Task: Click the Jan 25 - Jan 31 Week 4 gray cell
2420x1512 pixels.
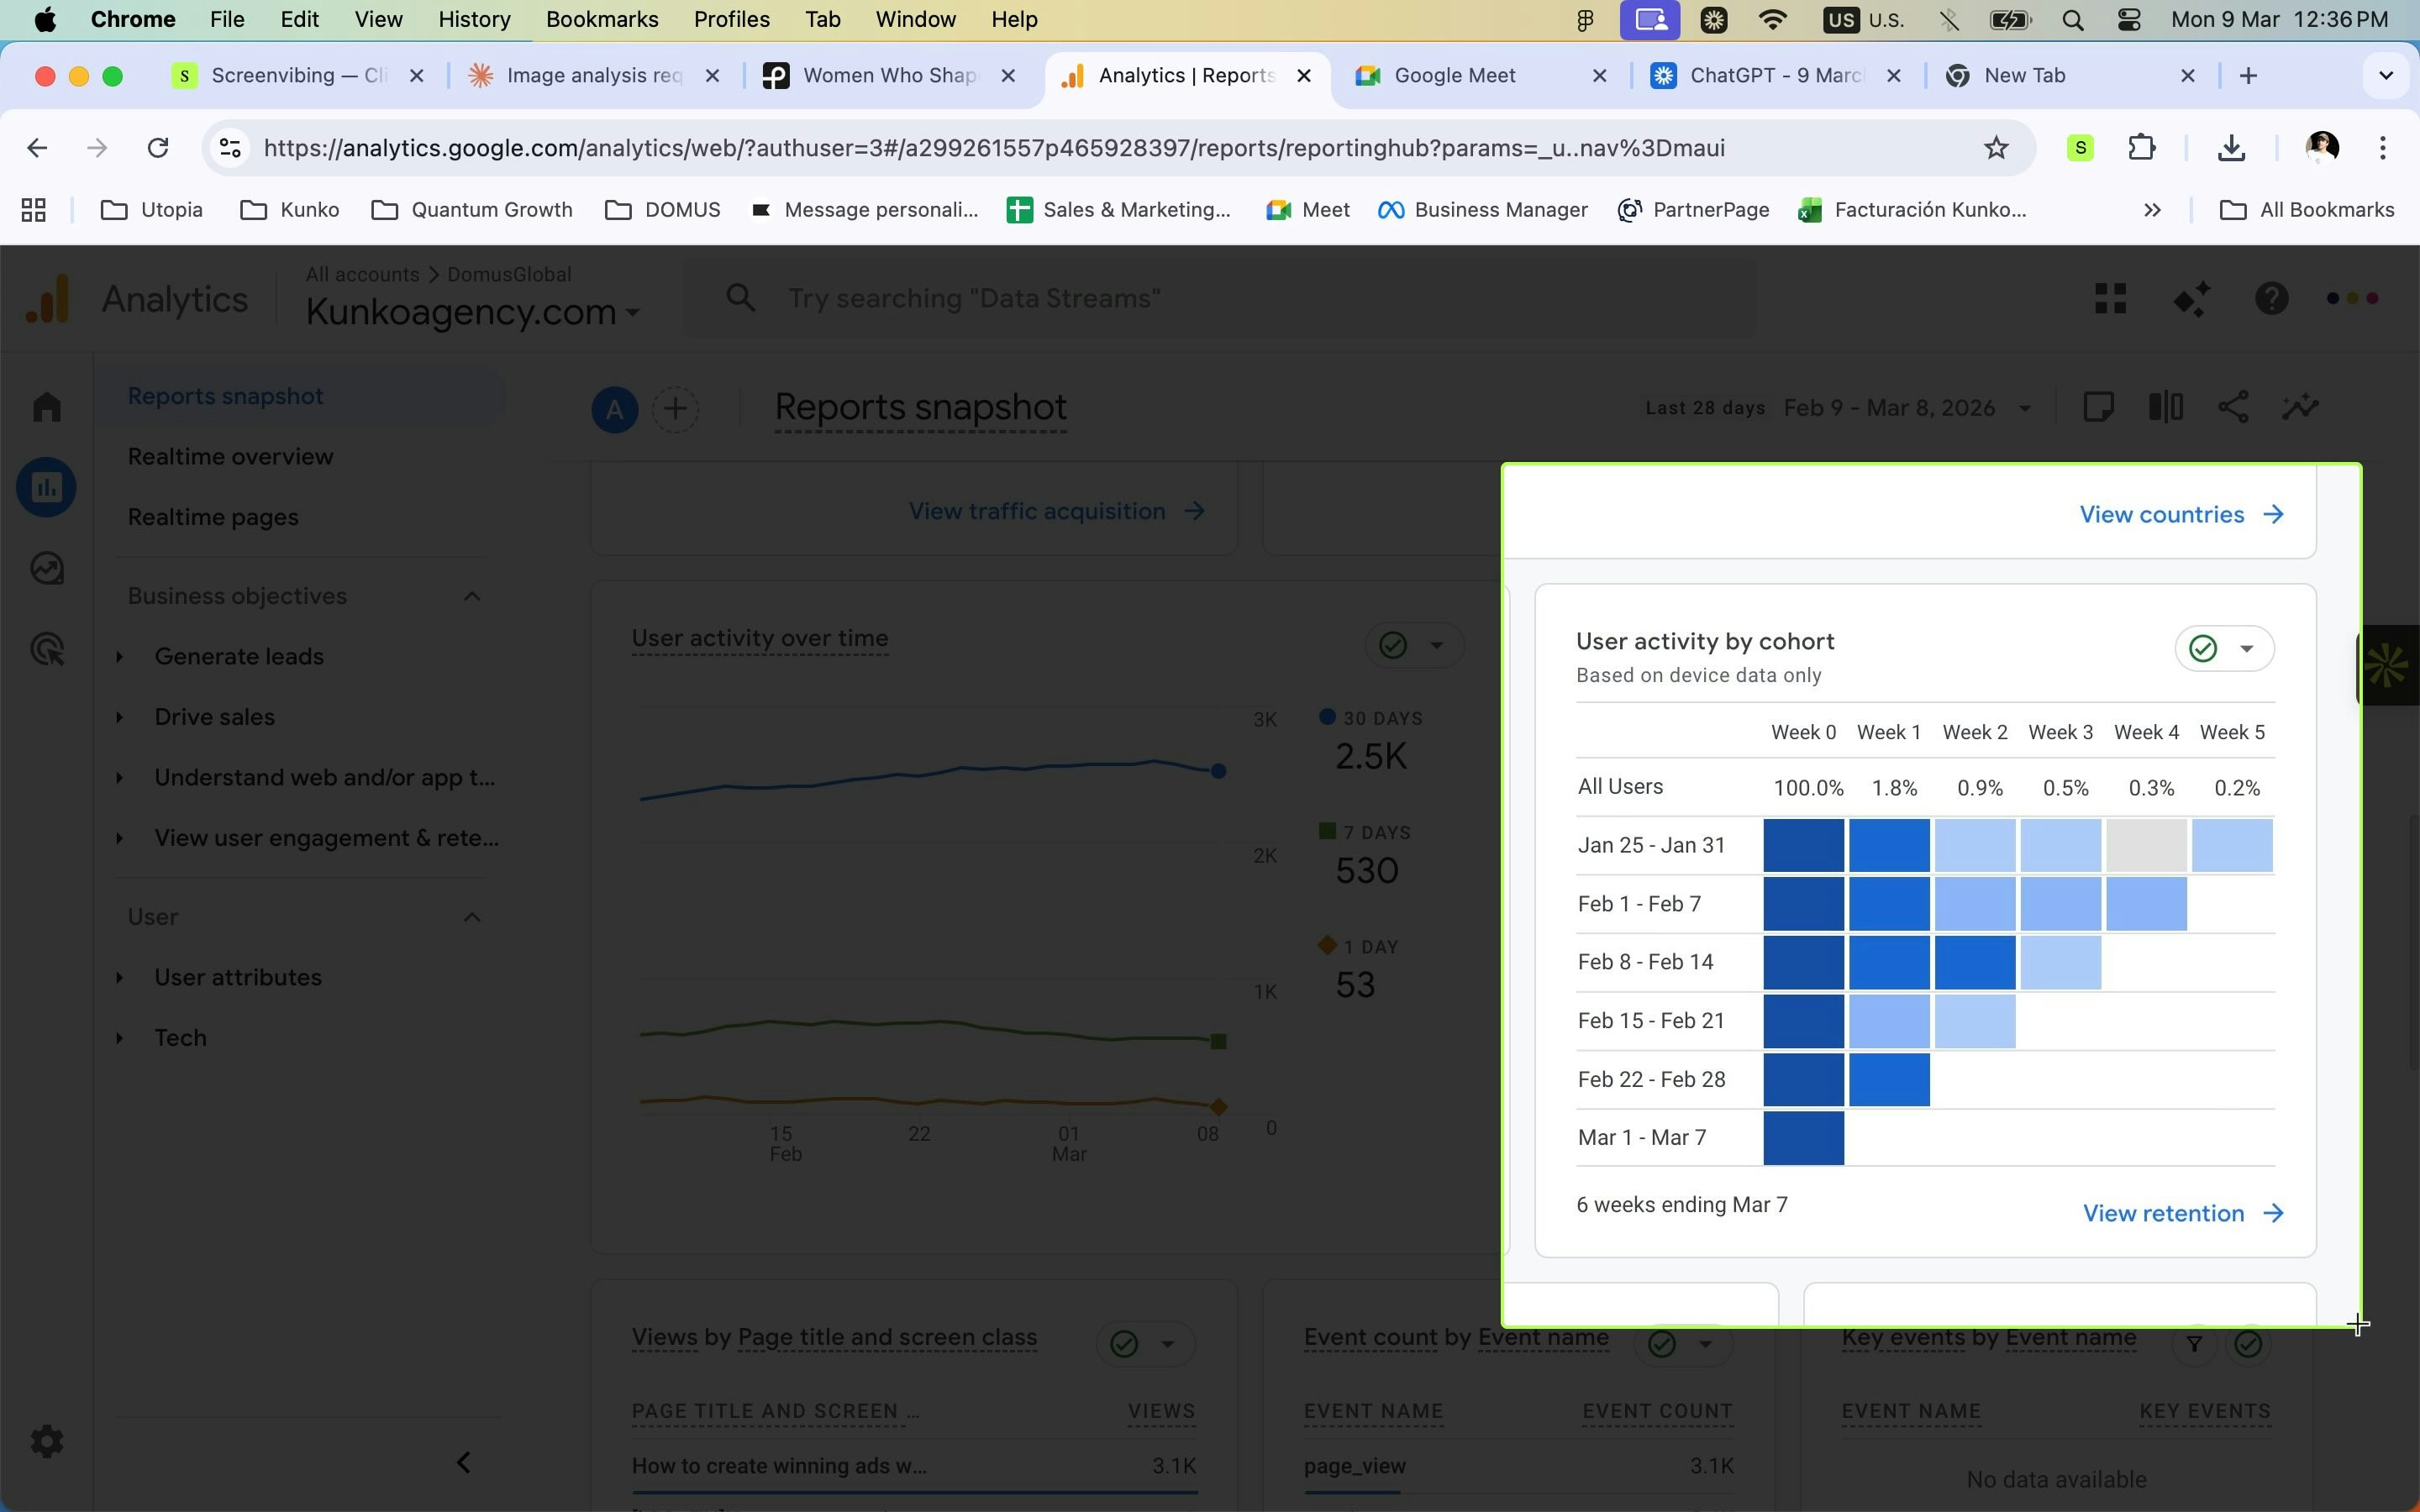Action: (x=2146, y=845)
